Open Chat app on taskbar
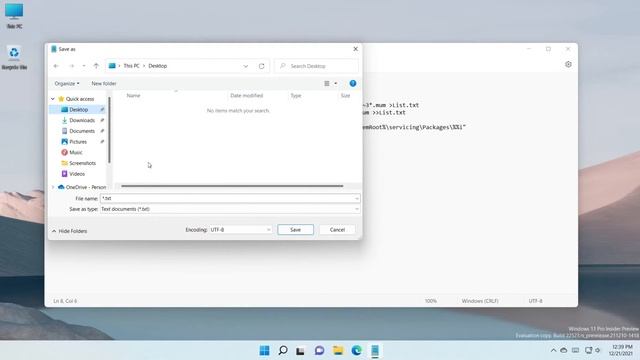Image resolution: width=640 pixels, height=360 pixels. [x=319, y=350]
